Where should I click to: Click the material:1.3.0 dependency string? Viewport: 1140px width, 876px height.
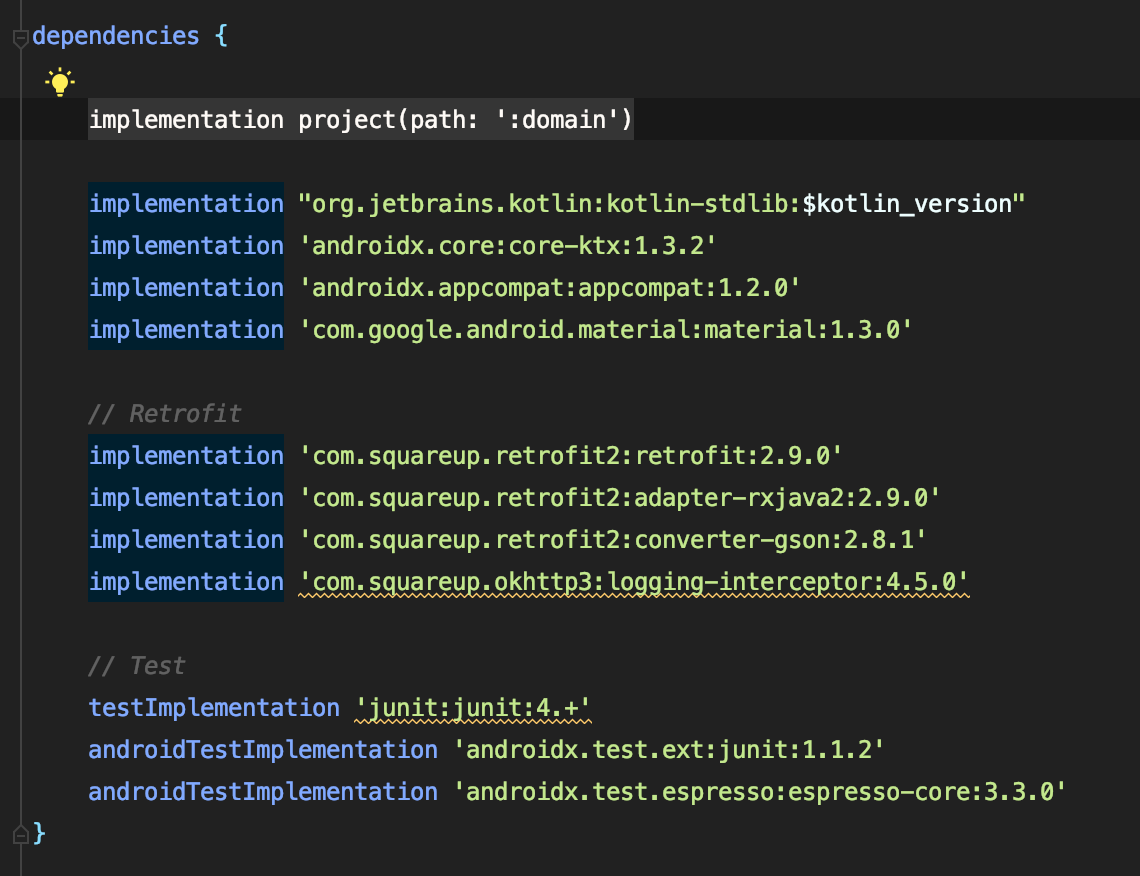click(606, 330)
